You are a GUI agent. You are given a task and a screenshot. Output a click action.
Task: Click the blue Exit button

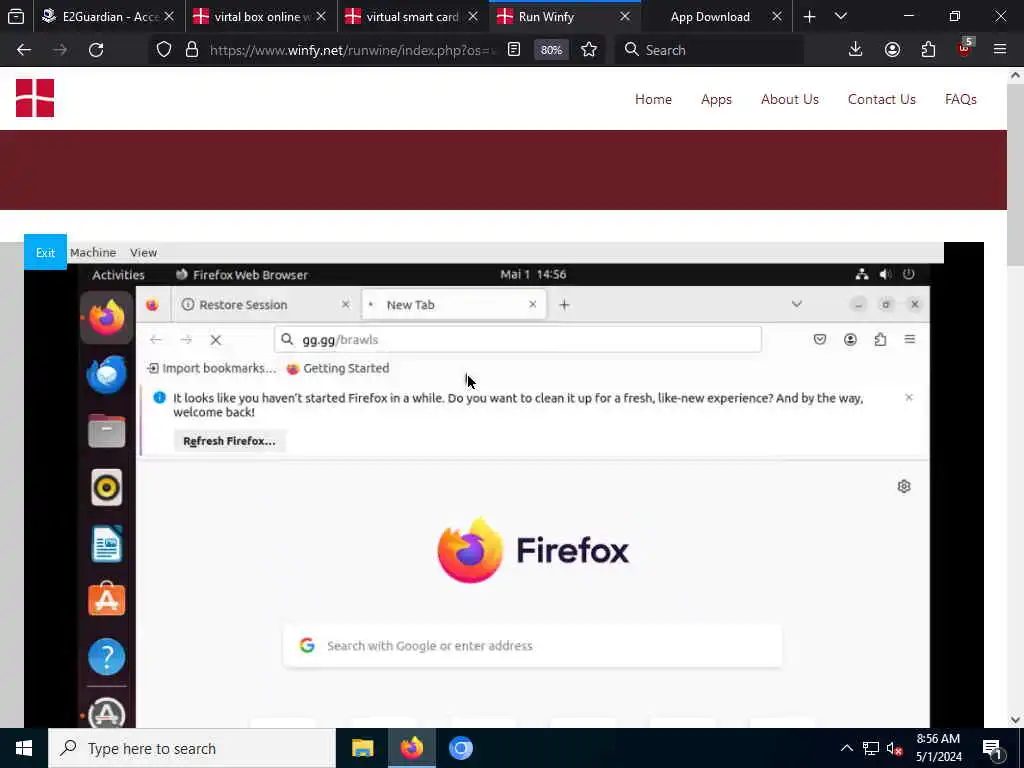coord(45,252)
